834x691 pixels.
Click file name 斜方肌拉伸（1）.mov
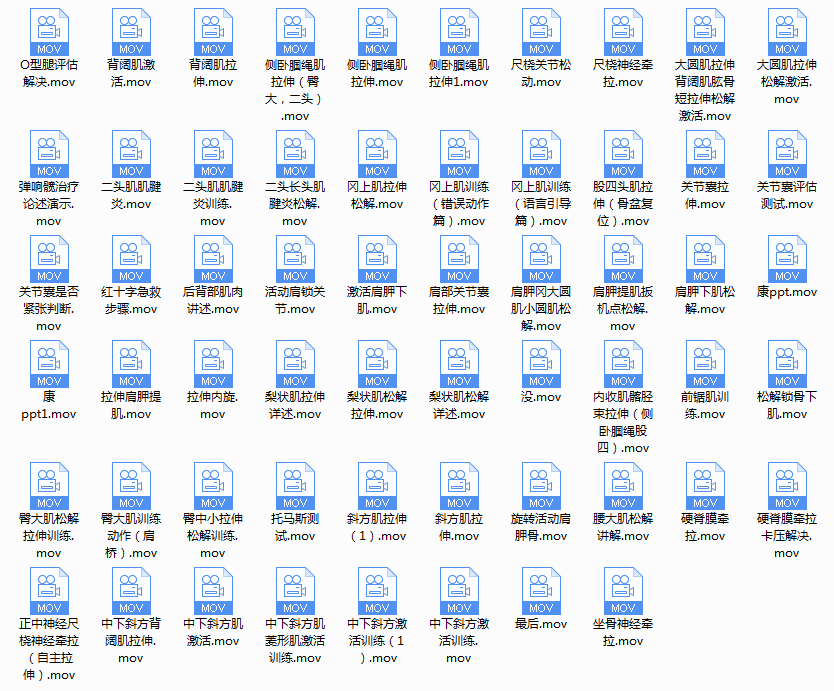coord(377,527)
